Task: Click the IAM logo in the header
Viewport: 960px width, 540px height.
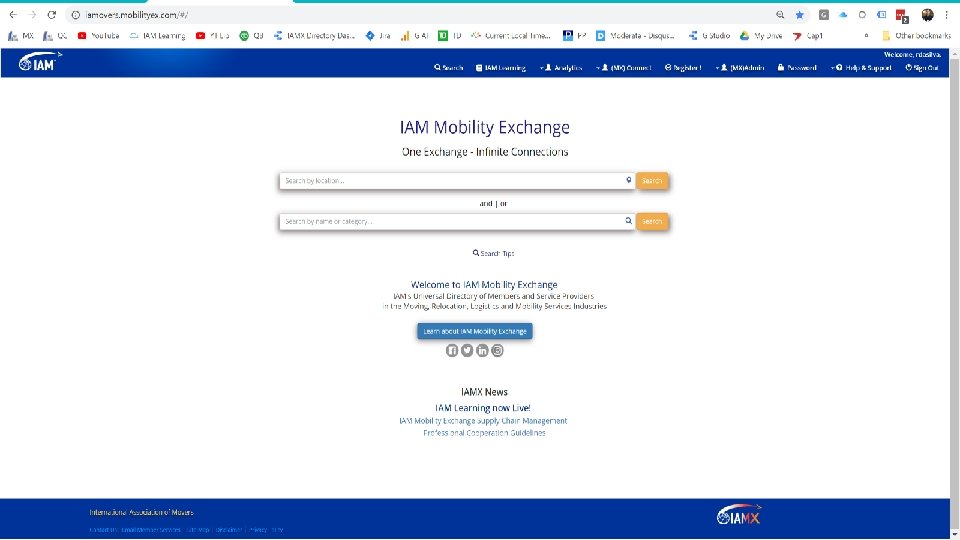Action: 40,62
